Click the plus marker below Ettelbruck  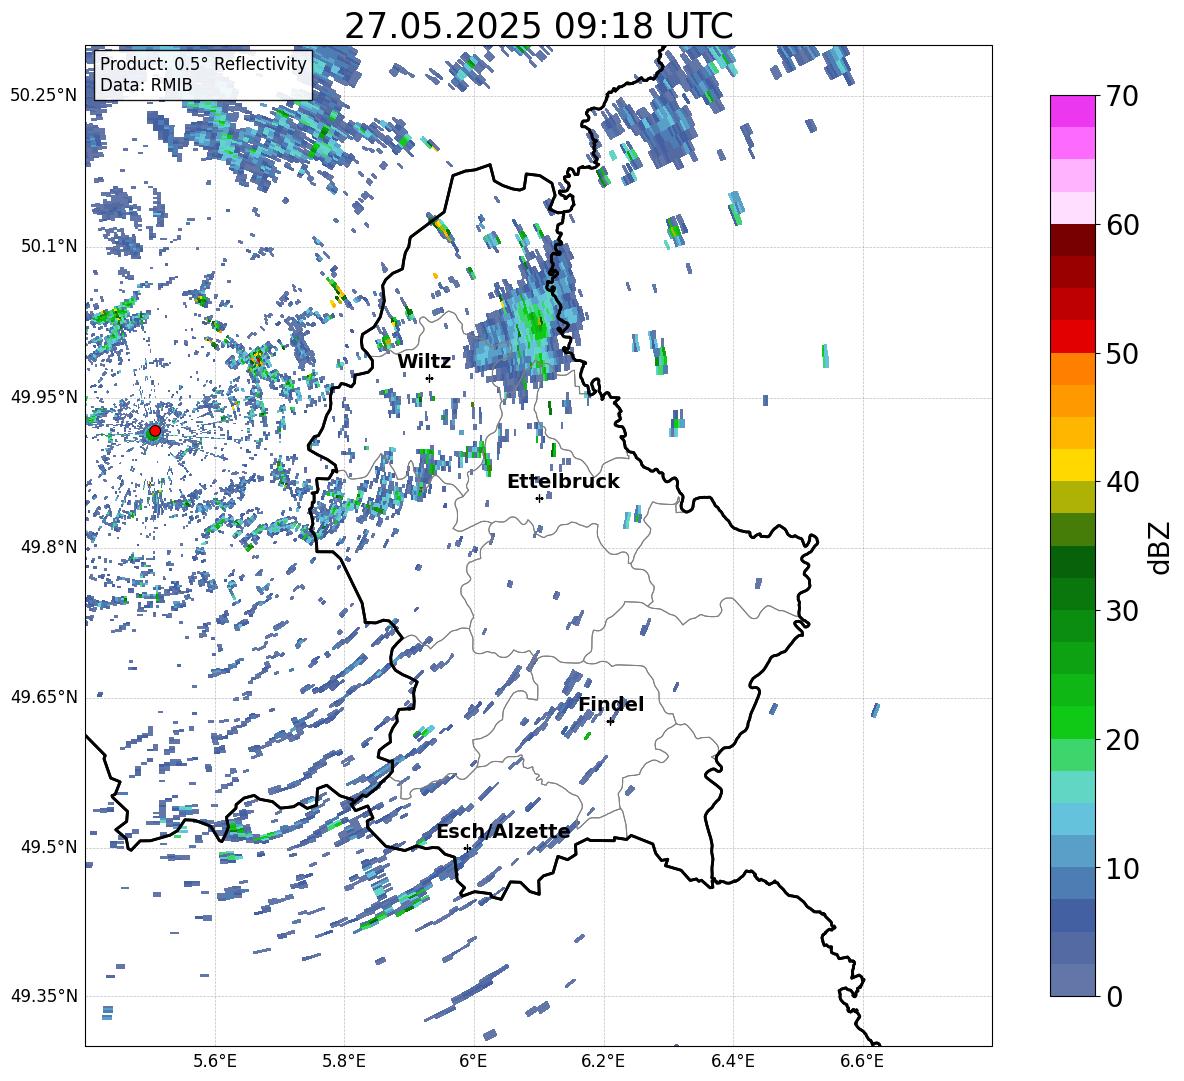coord(539,498)
